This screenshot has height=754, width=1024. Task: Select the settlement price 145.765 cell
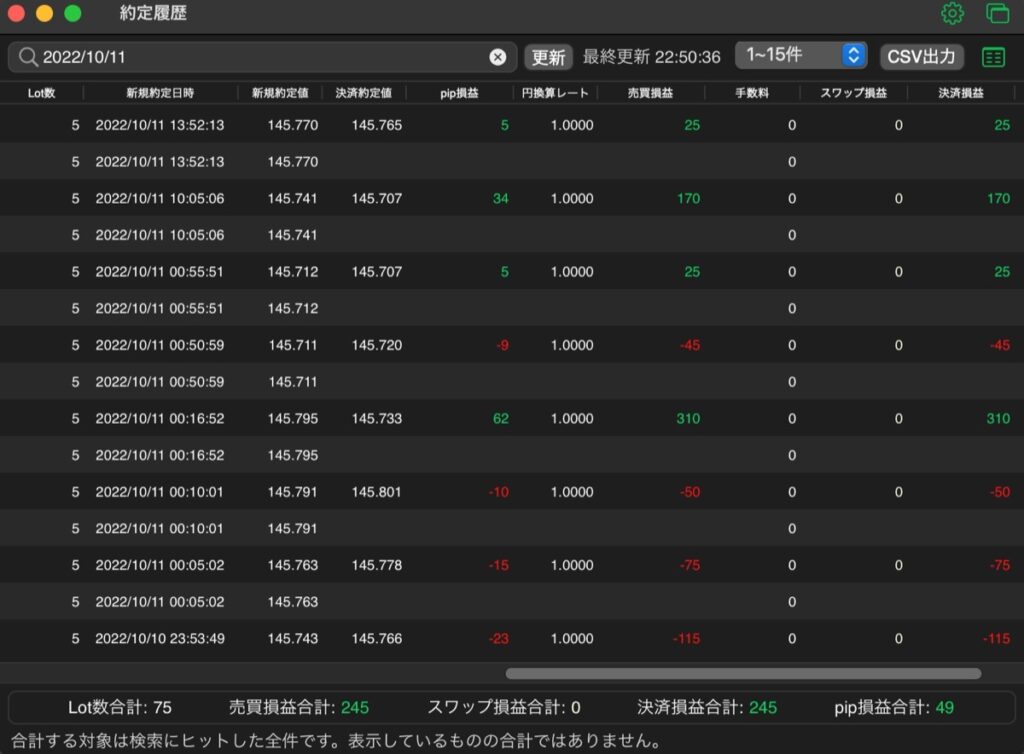coord(377,125)
